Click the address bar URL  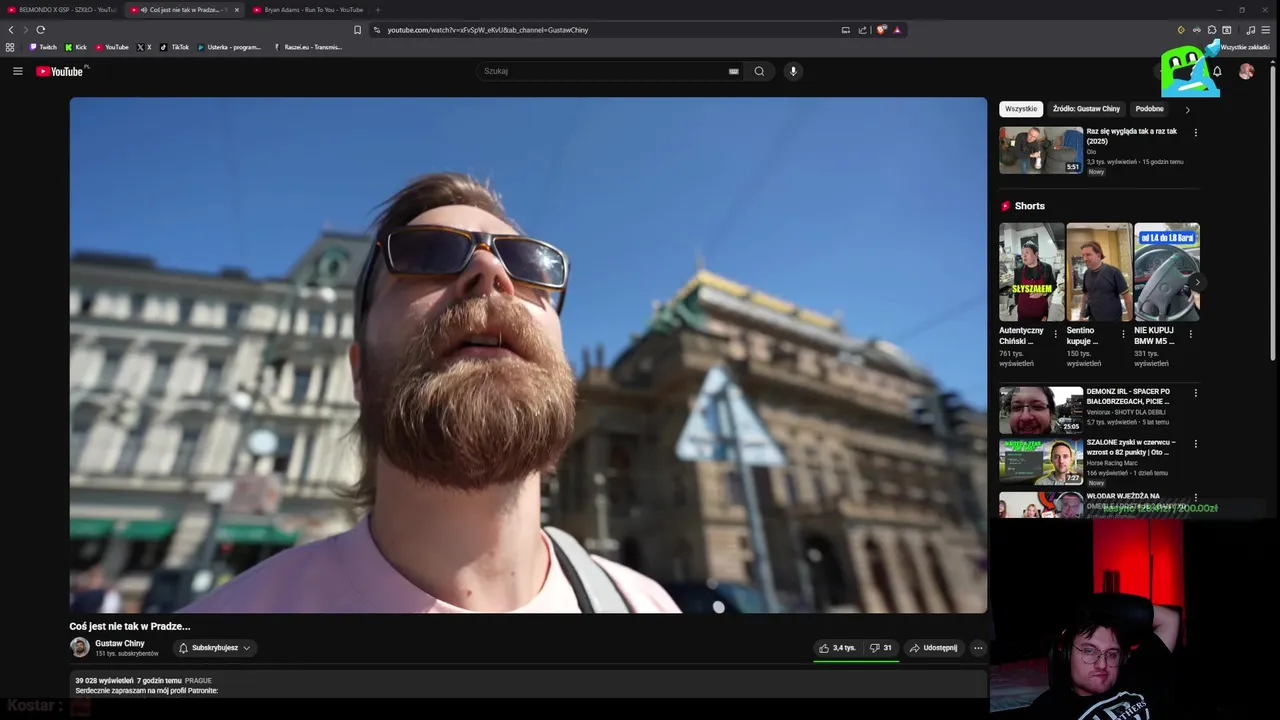tap(488, 30)
